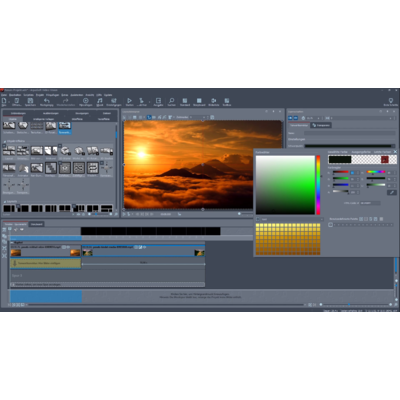Click the lightbulb icon at top right
This screenshot has width=400, height=400.
pos(391,100)
